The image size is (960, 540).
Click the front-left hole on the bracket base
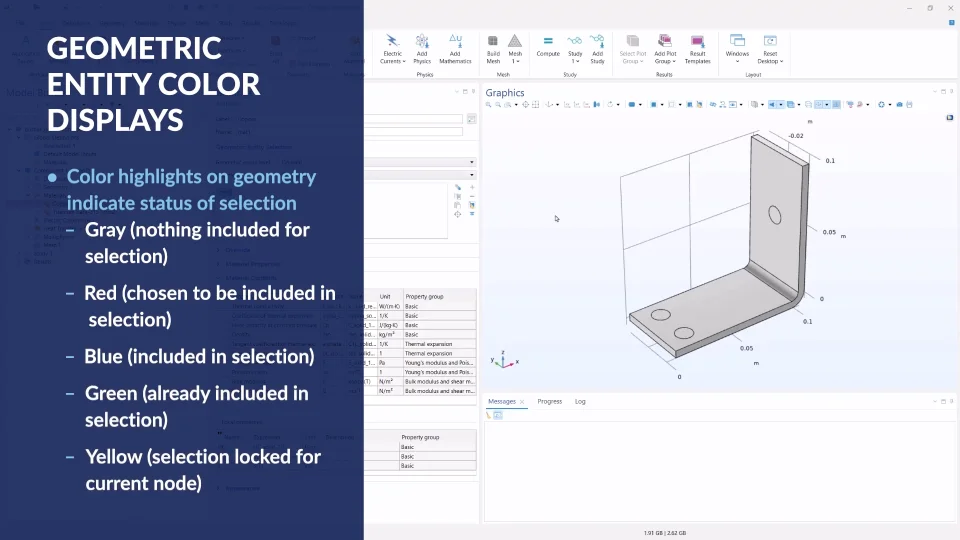683,333
